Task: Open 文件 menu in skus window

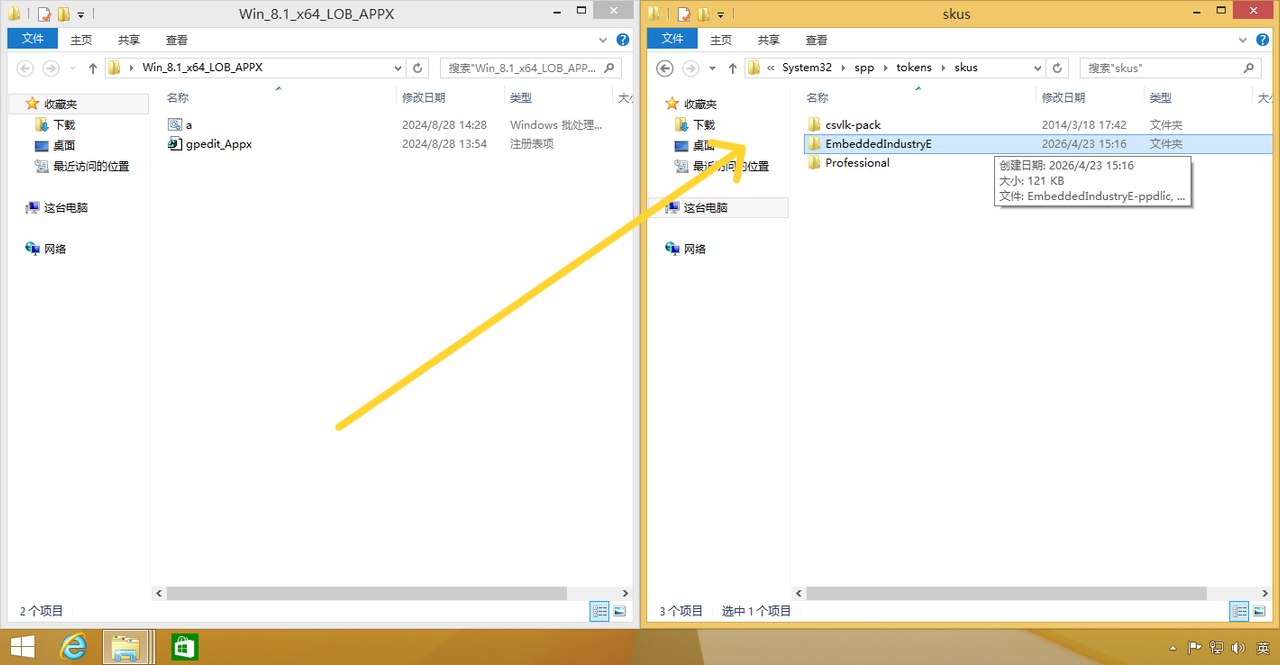Action: [x=673, y=39]
